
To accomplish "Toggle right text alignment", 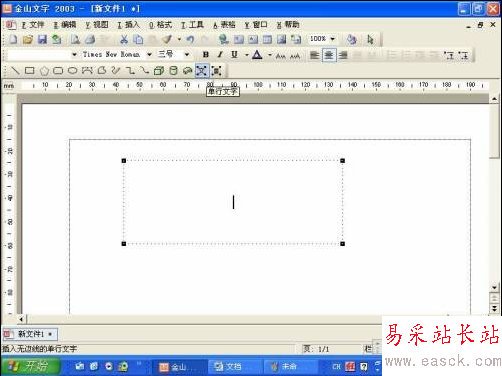I will [x=343, y=55].
